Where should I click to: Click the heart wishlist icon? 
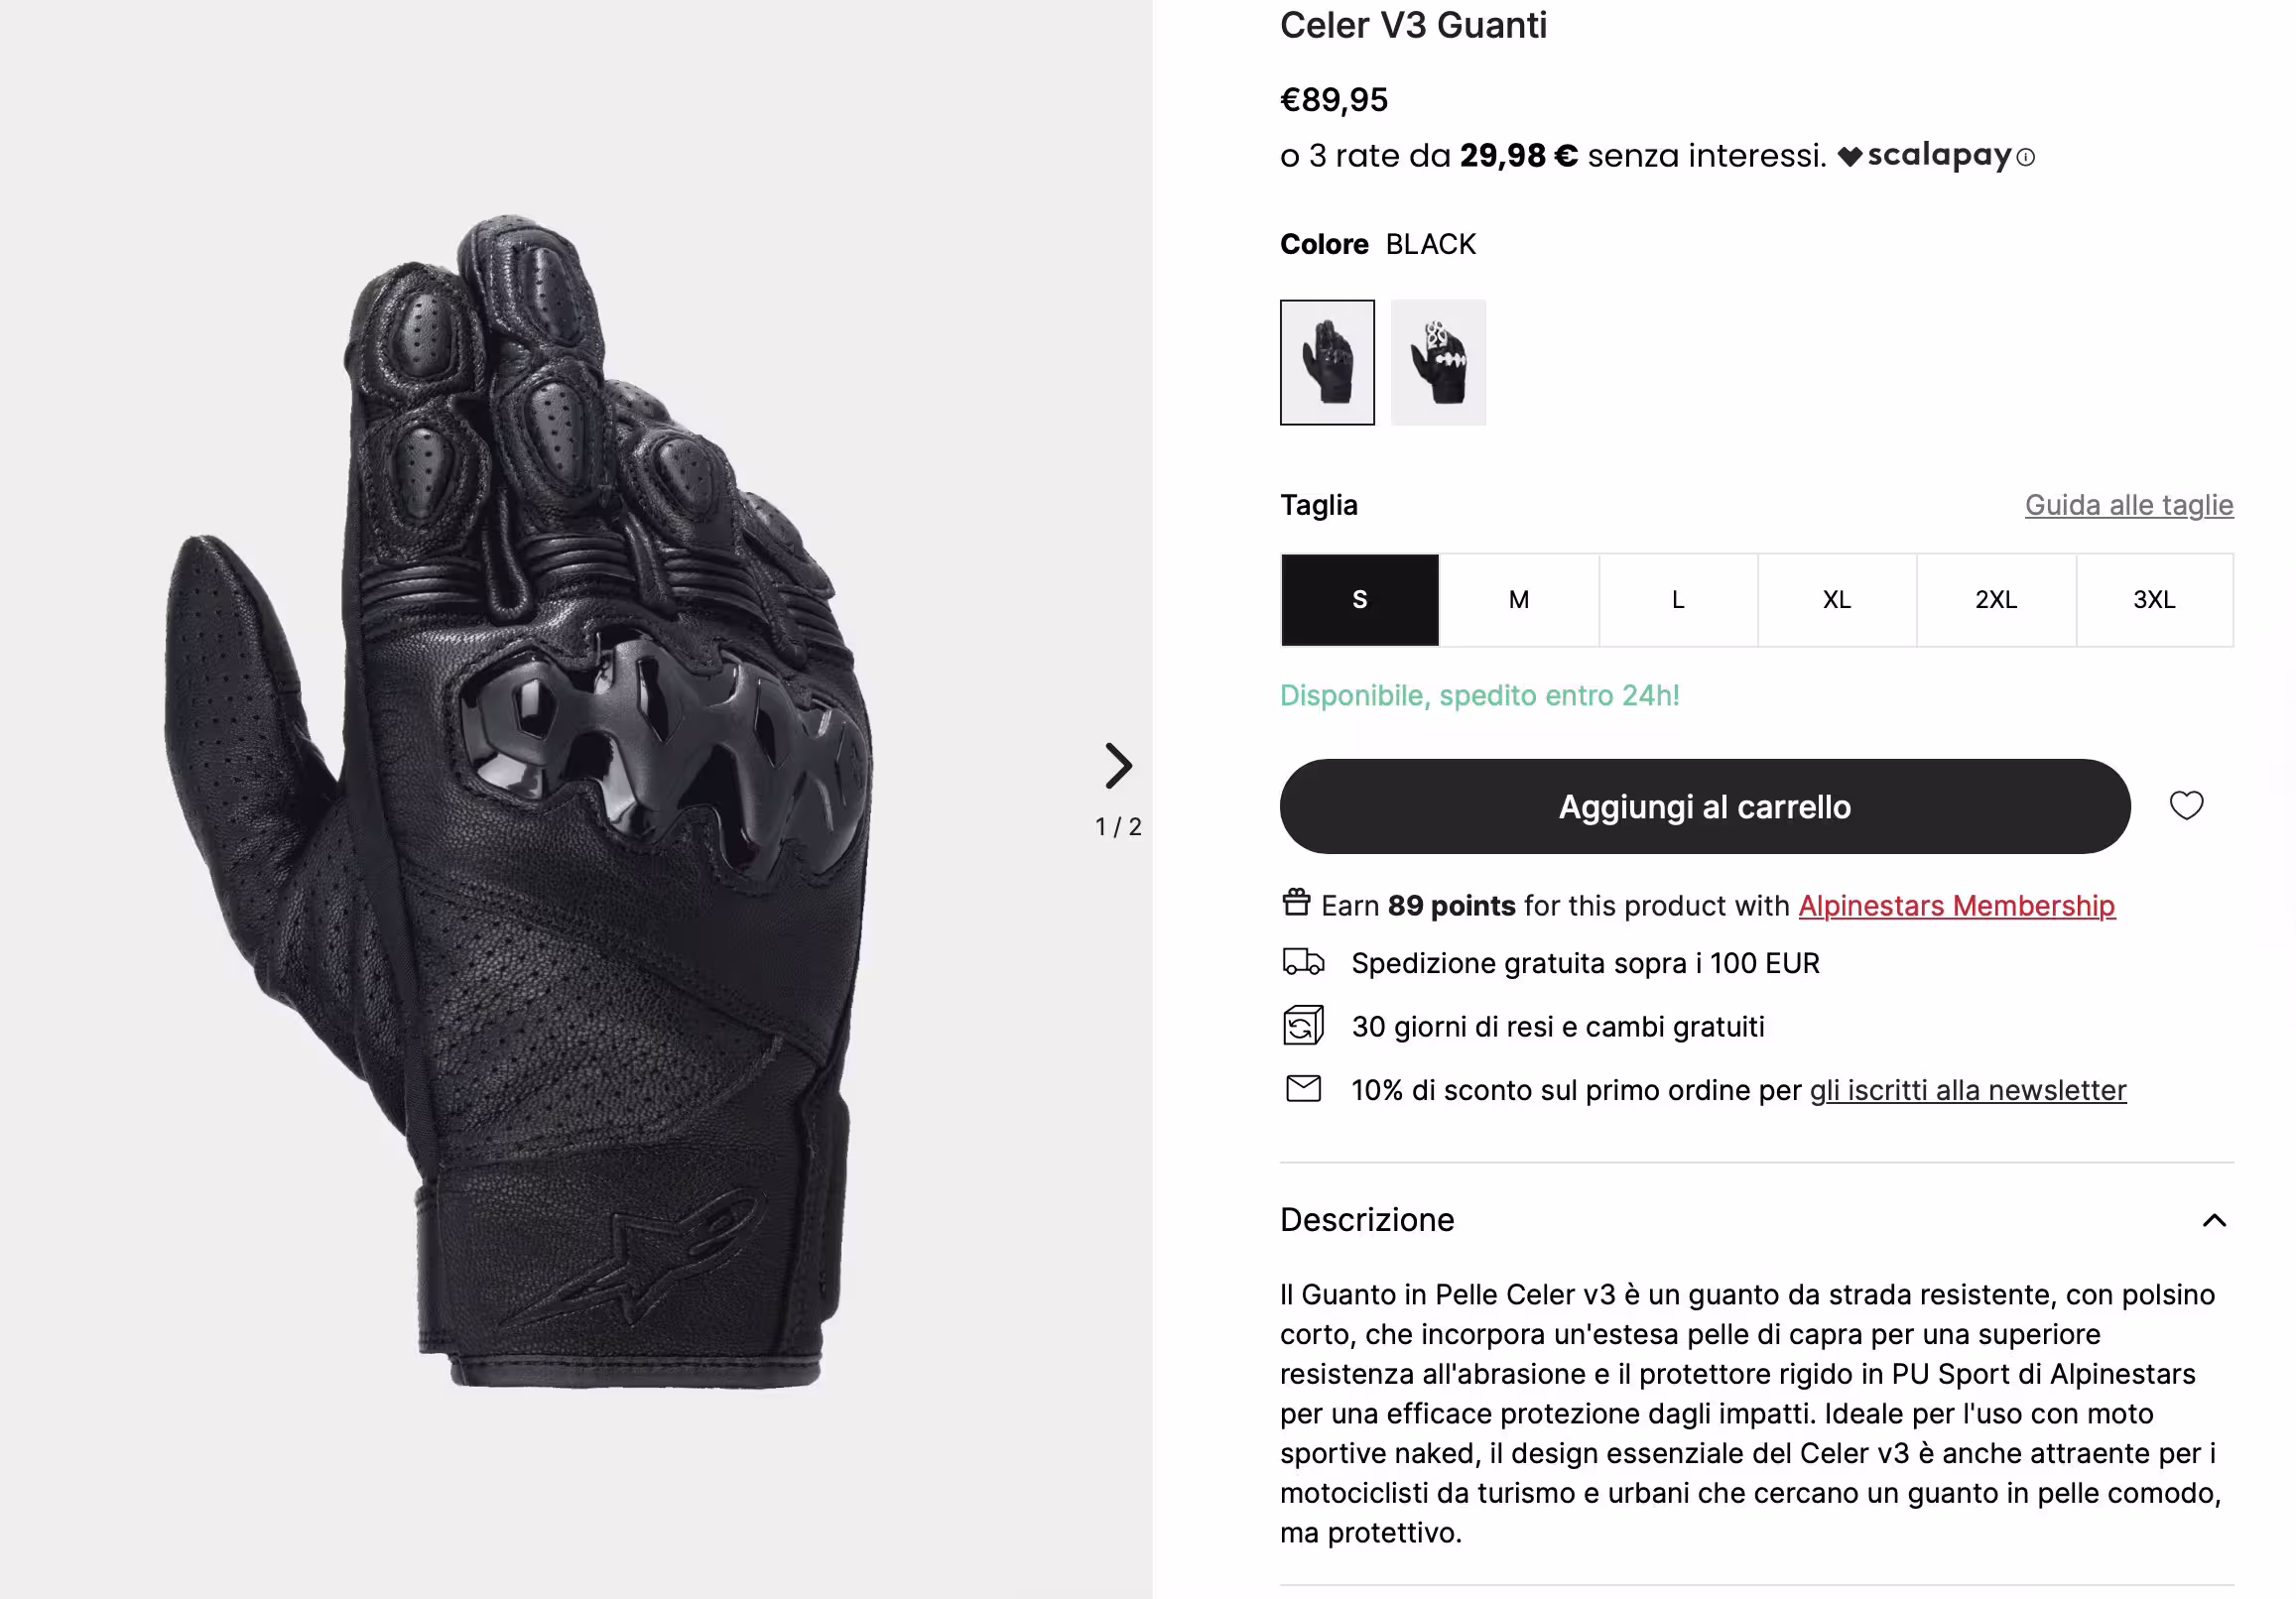[x=2186, y=805]
